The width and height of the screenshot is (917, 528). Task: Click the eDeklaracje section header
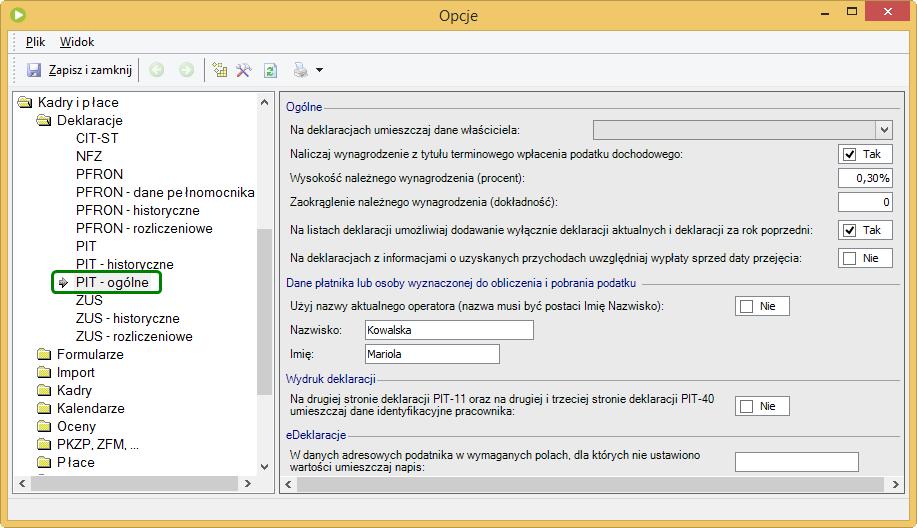pyautogui.click(x=316, y=435)
